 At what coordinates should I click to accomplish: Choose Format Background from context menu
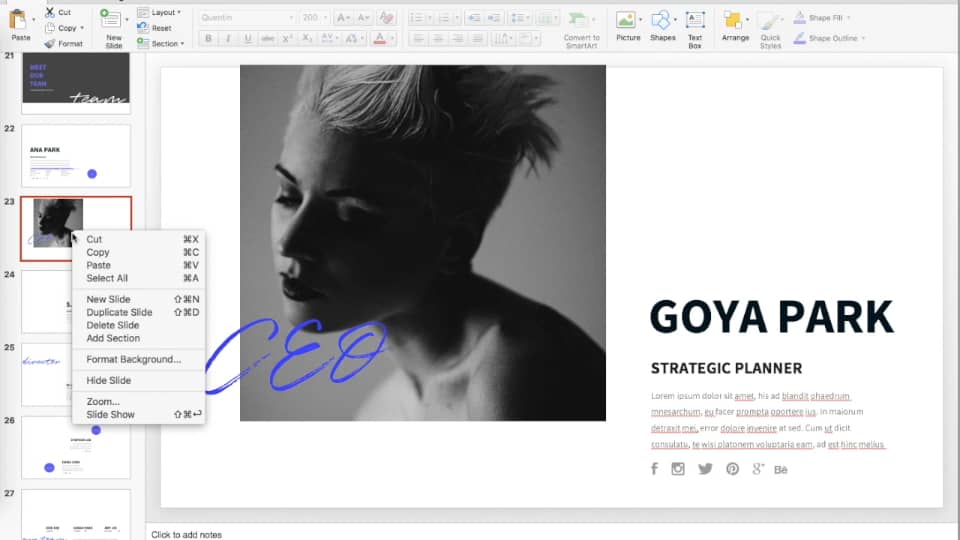pos(138,359)
